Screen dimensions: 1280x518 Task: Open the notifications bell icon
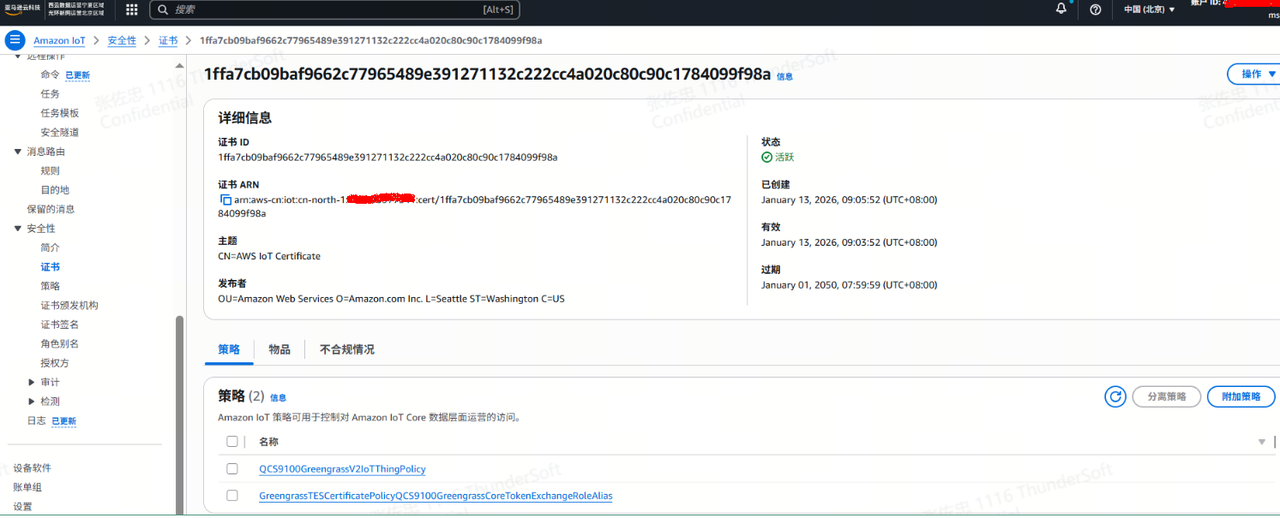pos(1061,9)
